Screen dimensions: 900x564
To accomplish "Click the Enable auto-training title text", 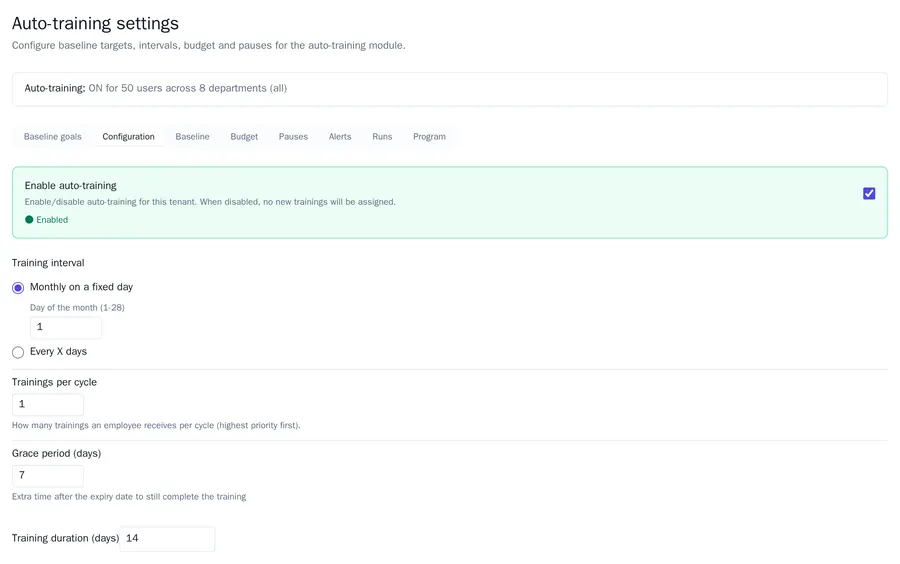I will (71, 185).
